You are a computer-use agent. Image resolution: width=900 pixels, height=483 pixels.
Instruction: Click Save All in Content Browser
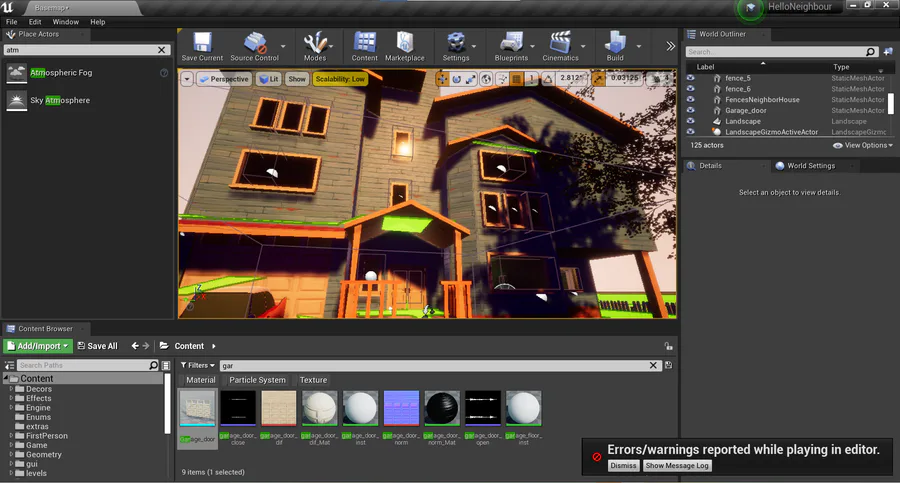pyautogui.click(x=97, y=346)
